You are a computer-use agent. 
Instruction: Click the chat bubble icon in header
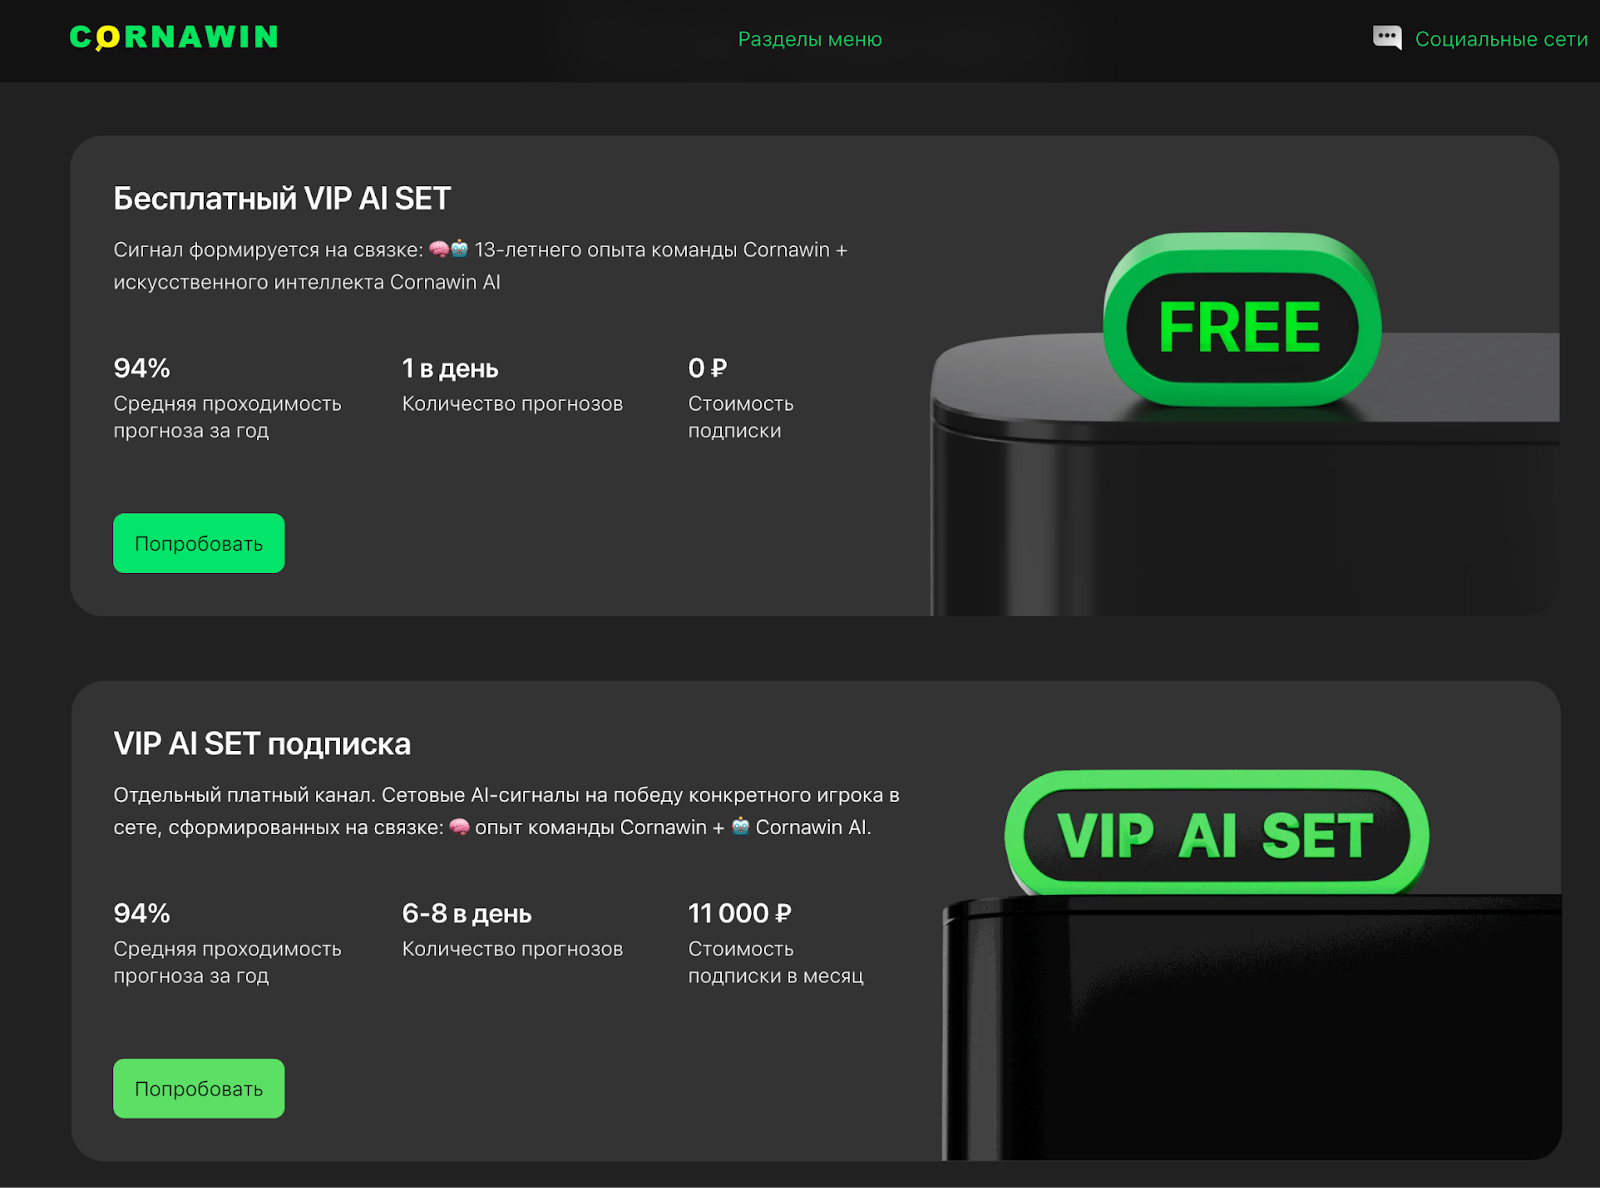[1387, 38]
